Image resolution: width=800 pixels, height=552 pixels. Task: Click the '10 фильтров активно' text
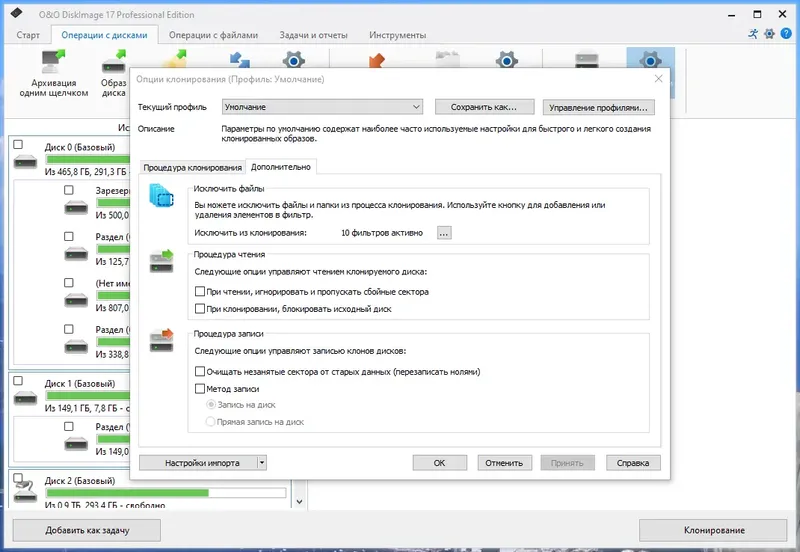pos(382,233)
